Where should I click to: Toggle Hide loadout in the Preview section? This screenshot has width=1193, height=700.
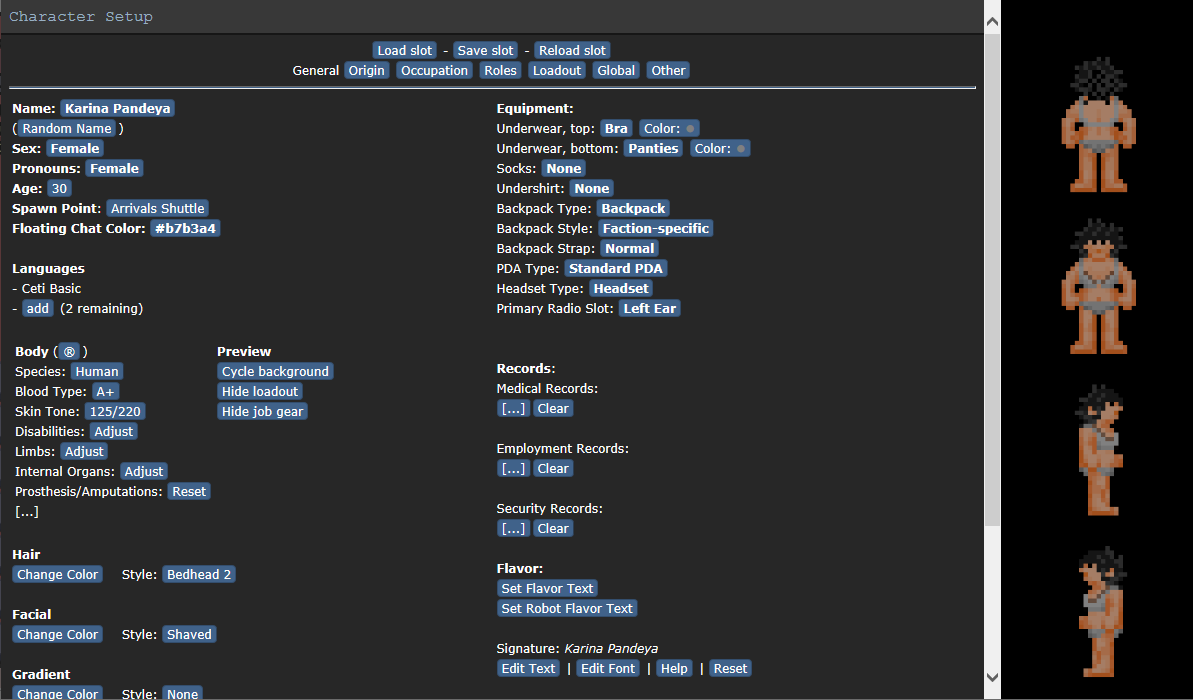pos(260,391)
